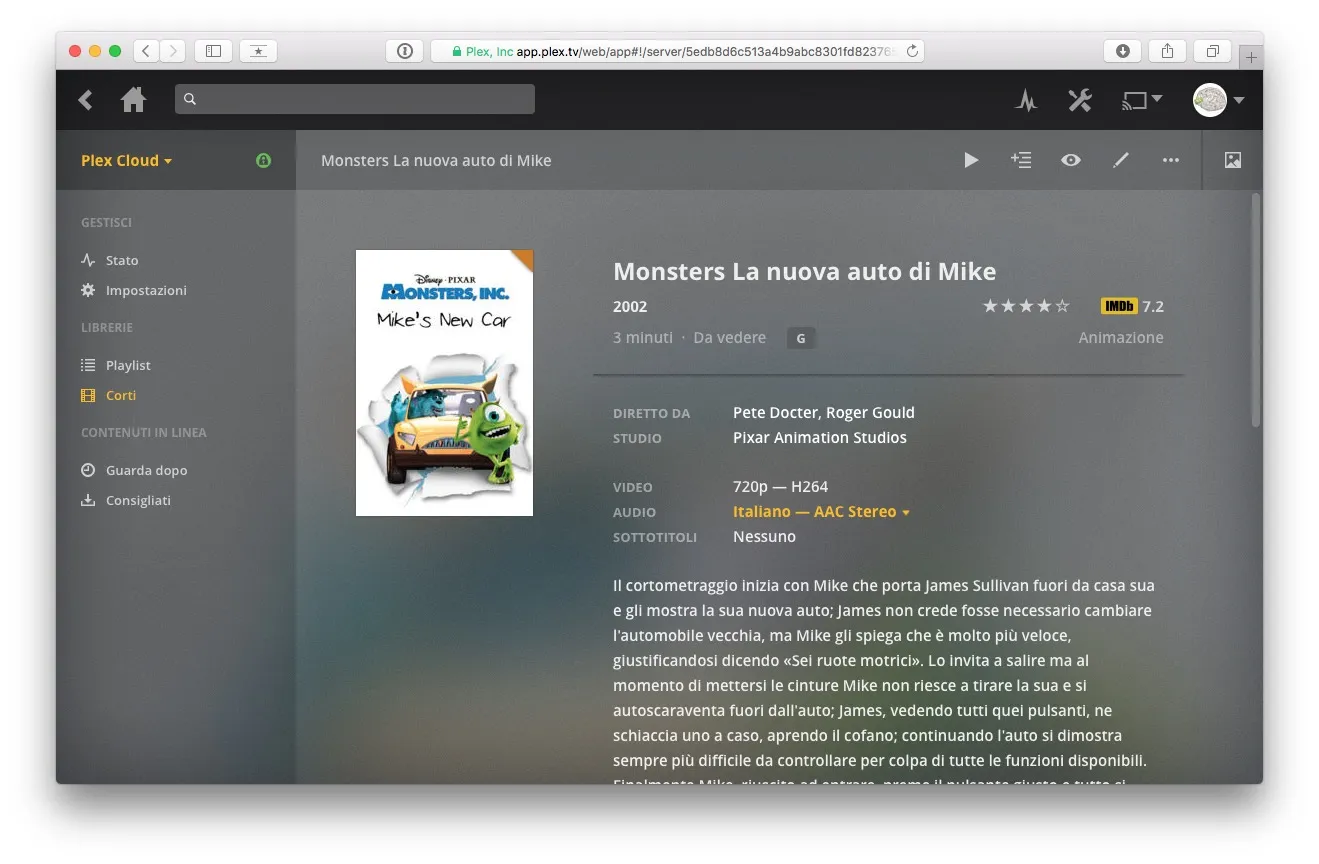Screen dimensions: 1319x864
Task: Click the 3 minuti duration text
Action: 643,337
